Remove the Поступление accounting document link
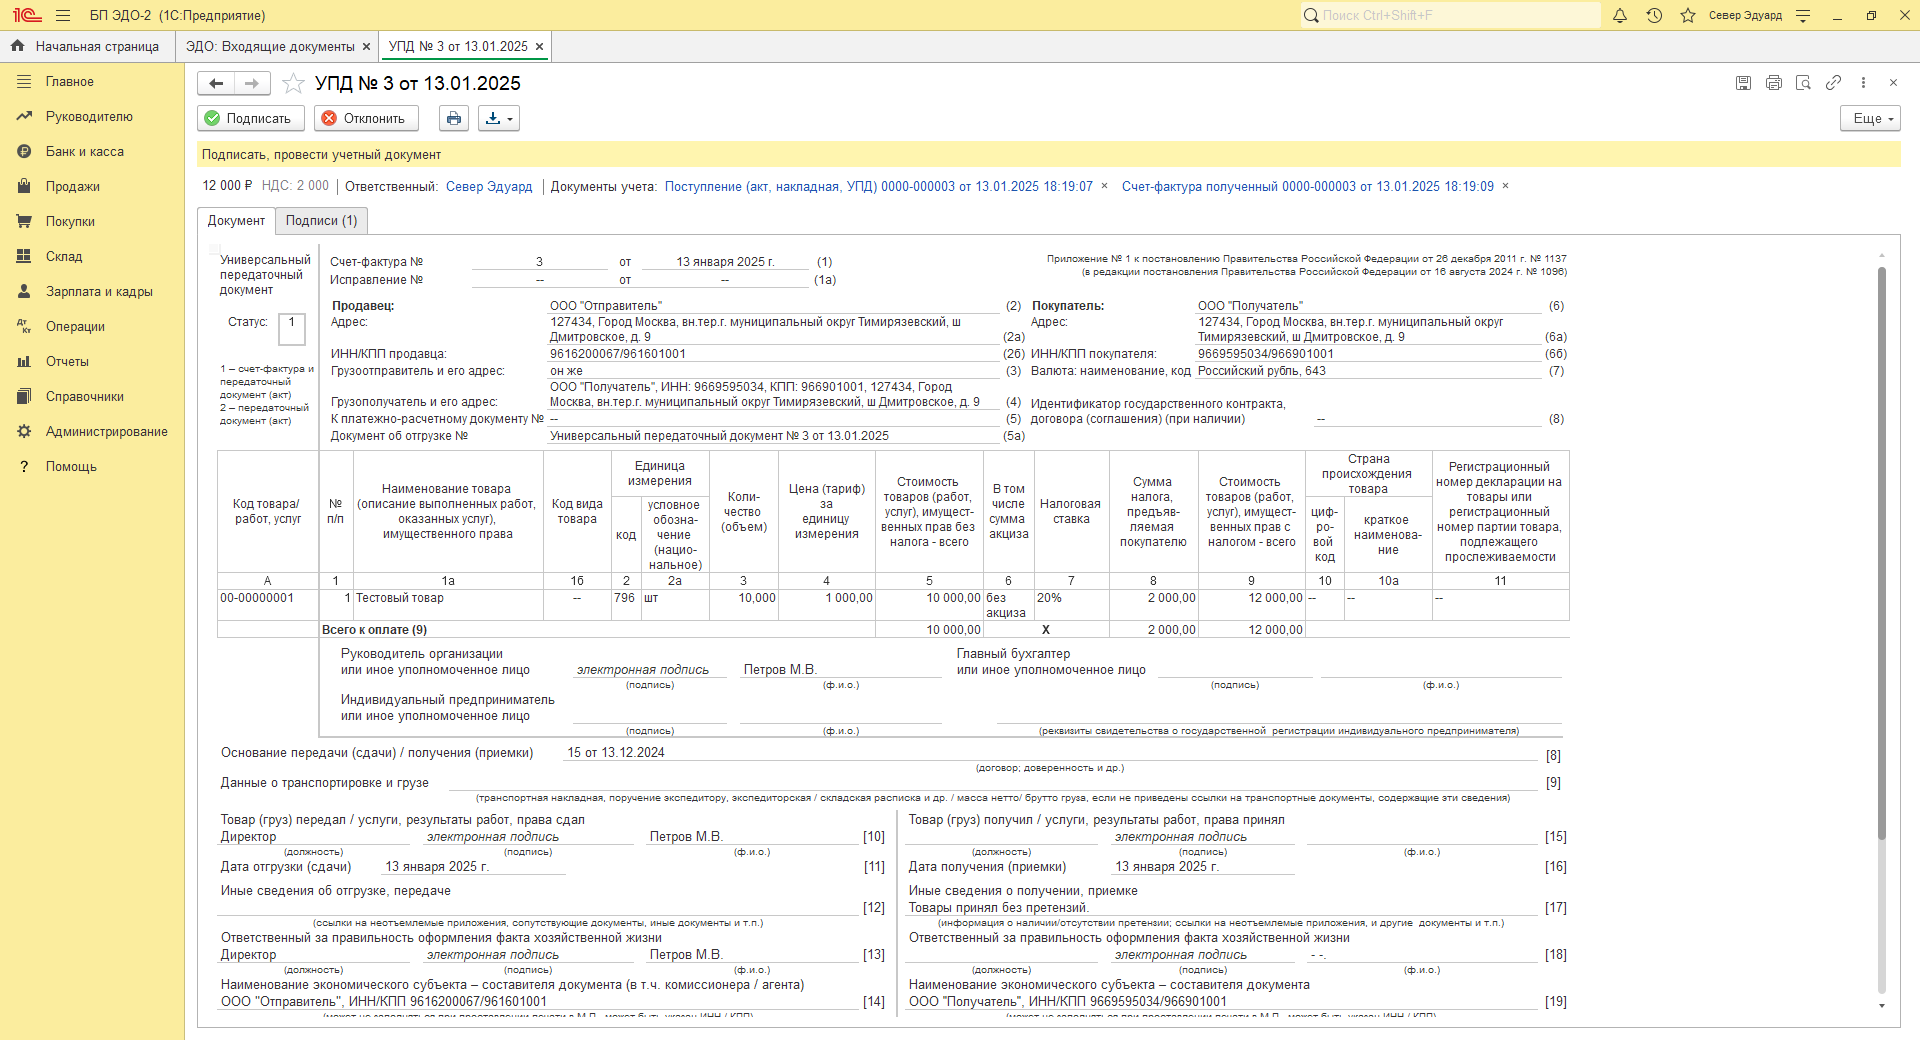Image resolution: width=1920 pixels, height=1040 pixels. coord(1104,186)
